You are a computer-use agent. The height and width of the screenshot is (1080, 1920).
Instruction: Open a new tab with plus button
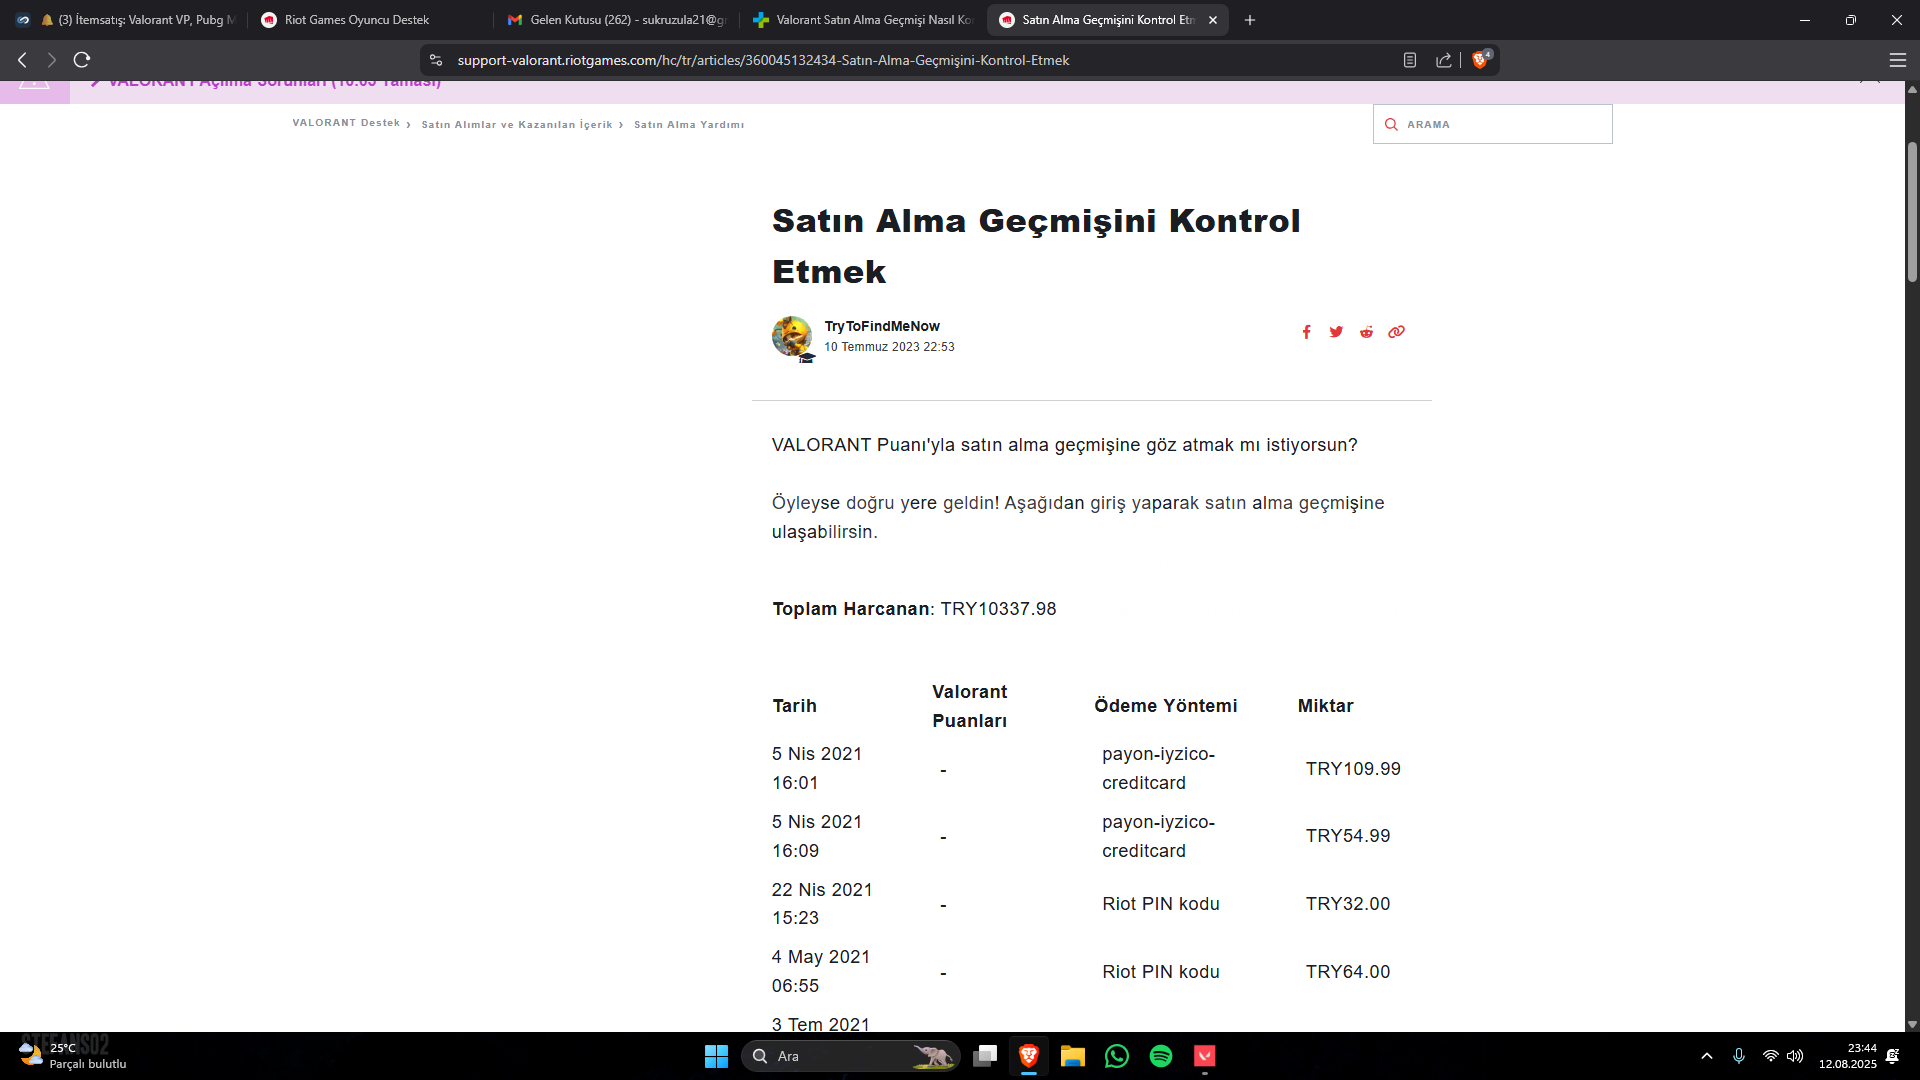pos(1250,20)
